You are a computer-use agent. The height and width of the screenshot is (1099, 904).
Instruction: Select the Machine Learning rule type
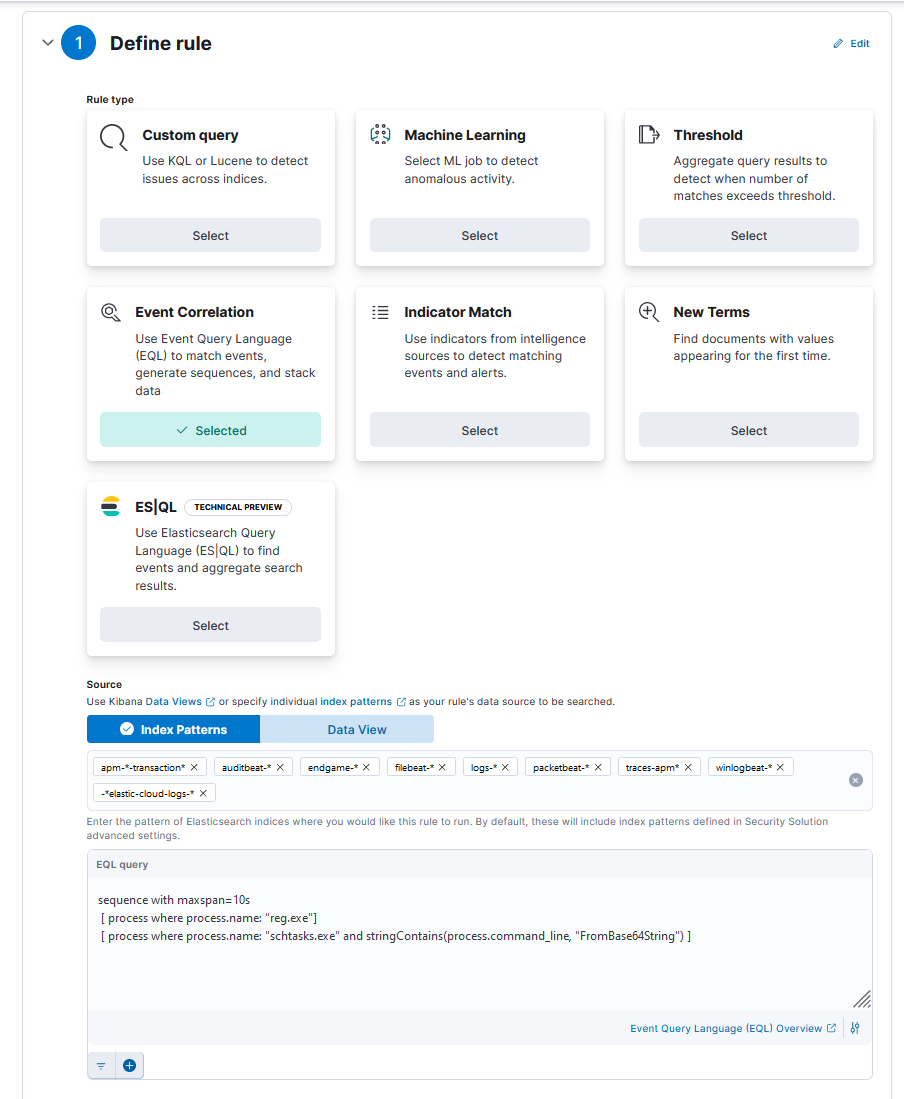point(479,236)
